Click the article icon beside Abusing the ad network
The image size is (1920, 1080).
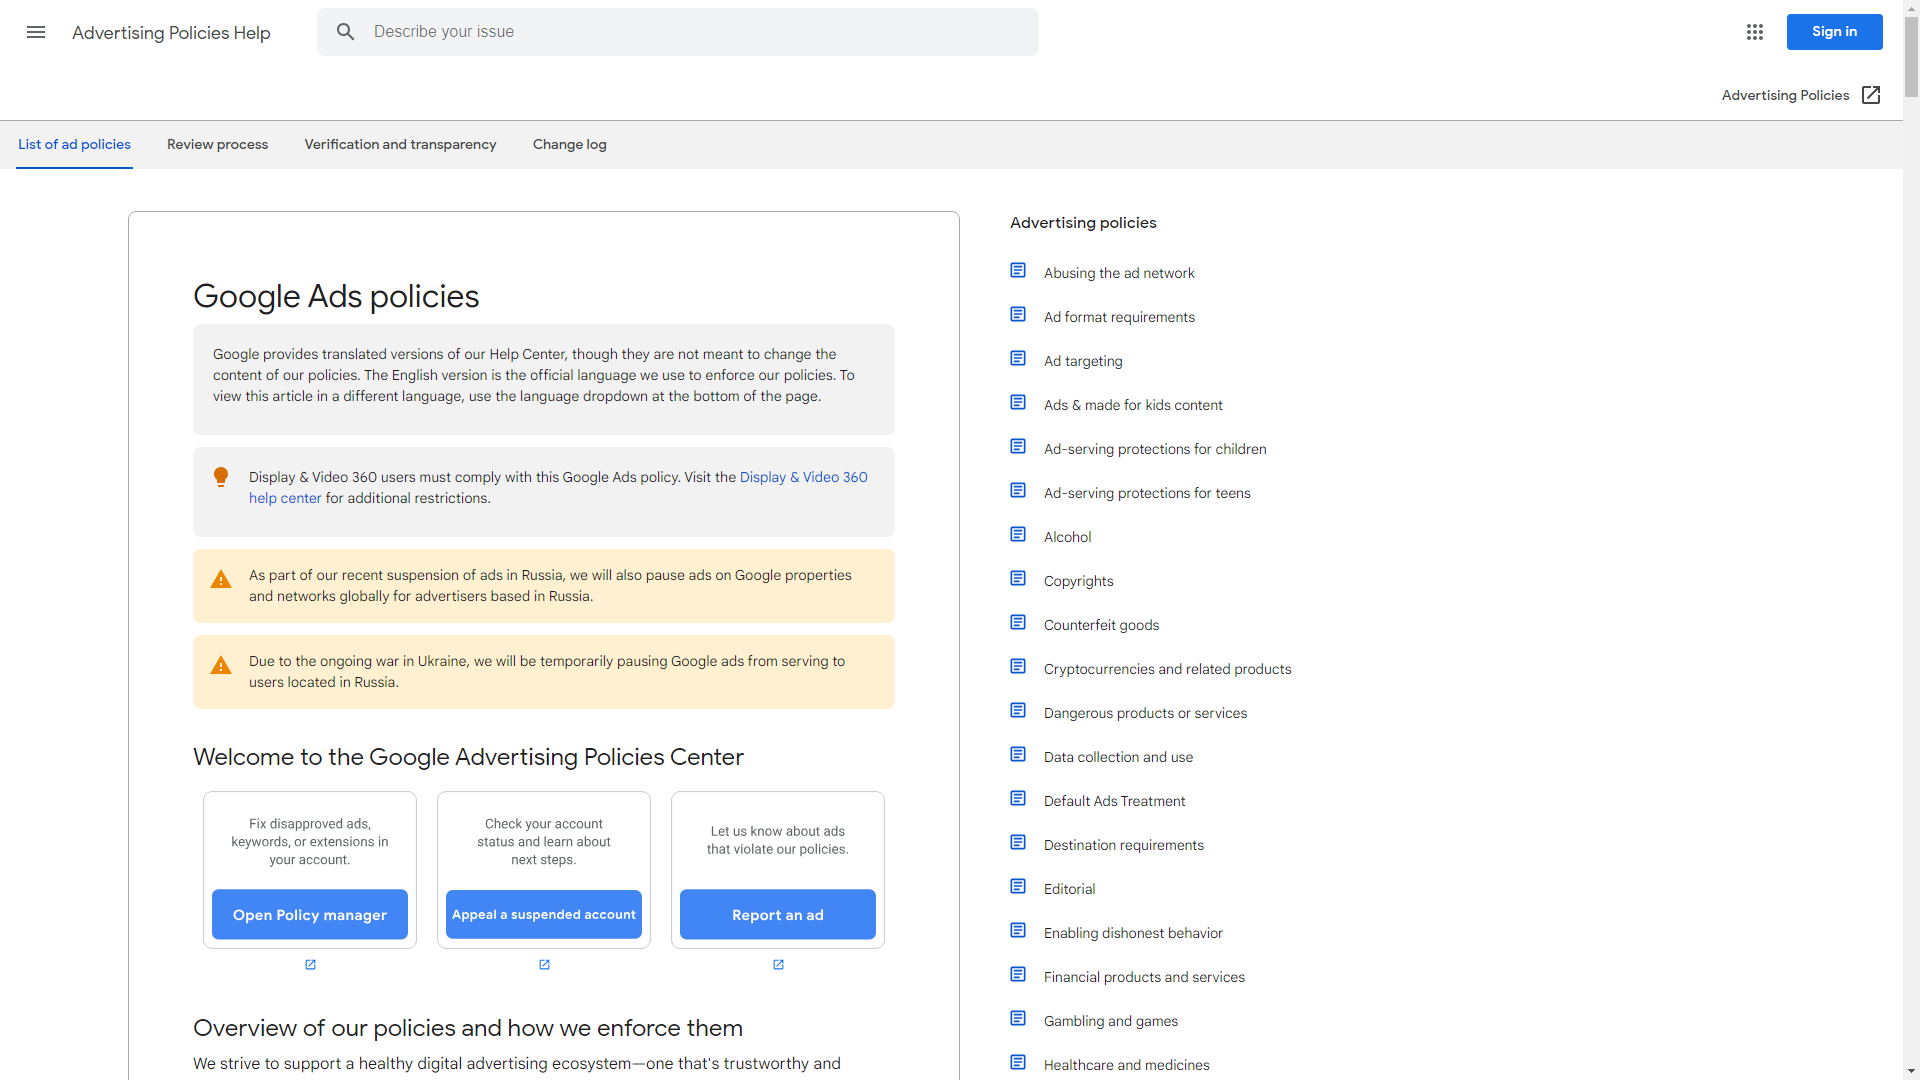coord(1017,270)
